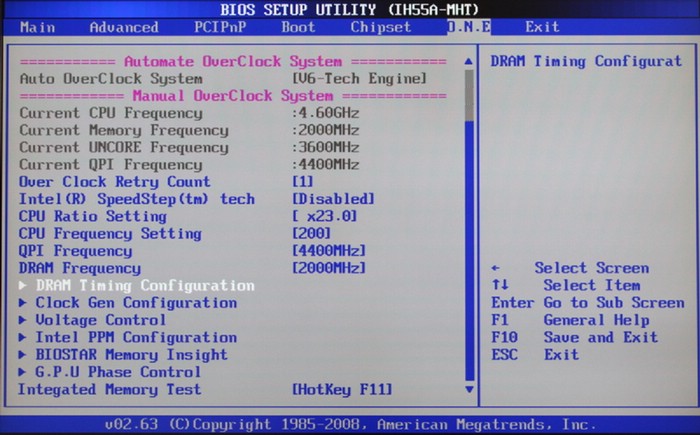Select the DRAM Frequency label
Viewport: 700px width, 435px height.
79,268
